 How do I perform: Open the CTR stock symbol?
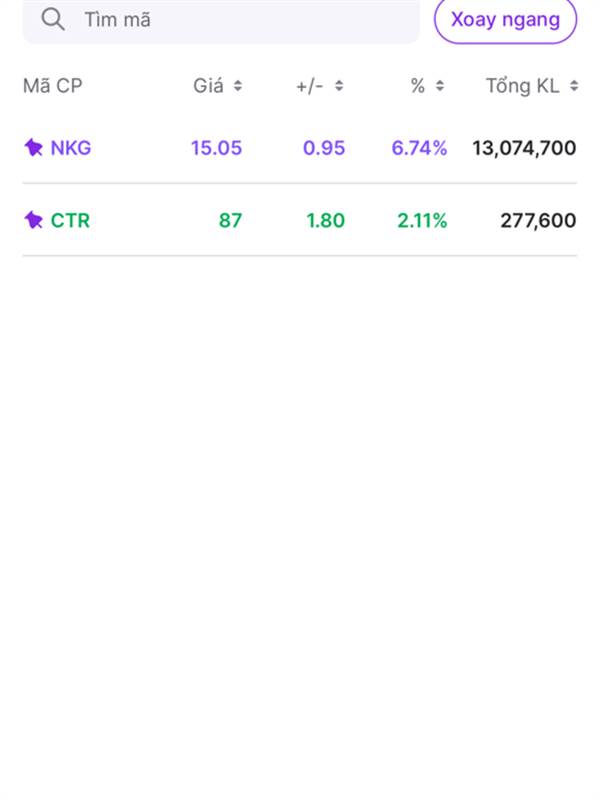(x=70, y=220)
